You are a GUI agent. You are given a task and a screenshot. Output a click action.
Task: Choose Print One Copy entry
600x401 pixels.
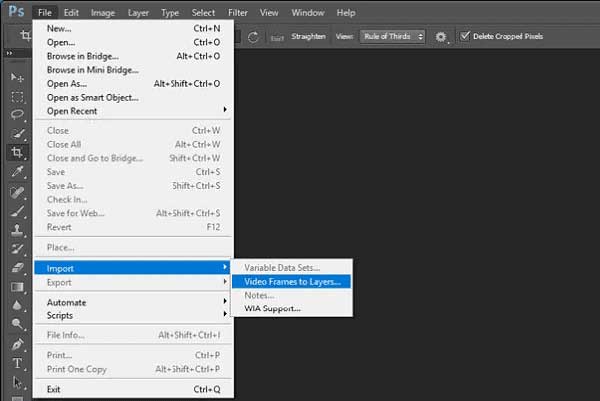[132, 369]
